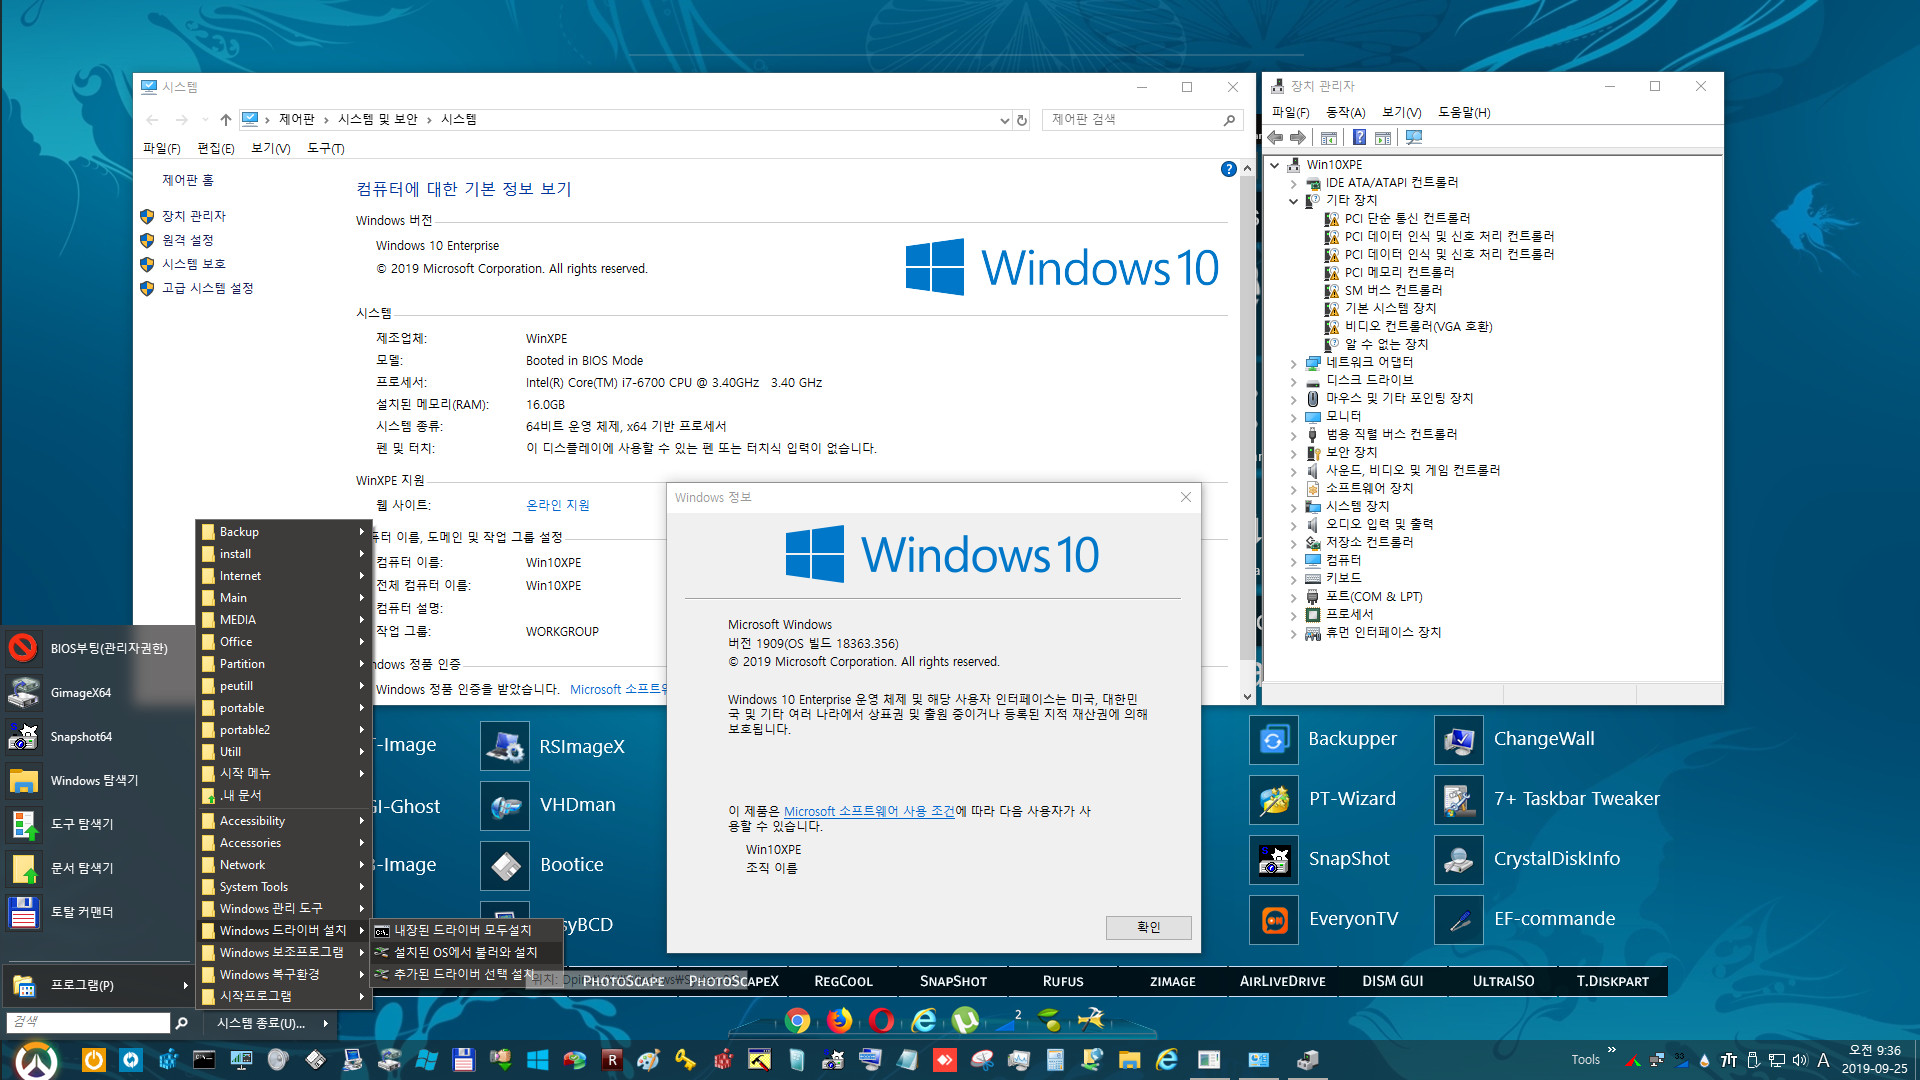Click 제어판 검색 search field

click(1142, 120)
